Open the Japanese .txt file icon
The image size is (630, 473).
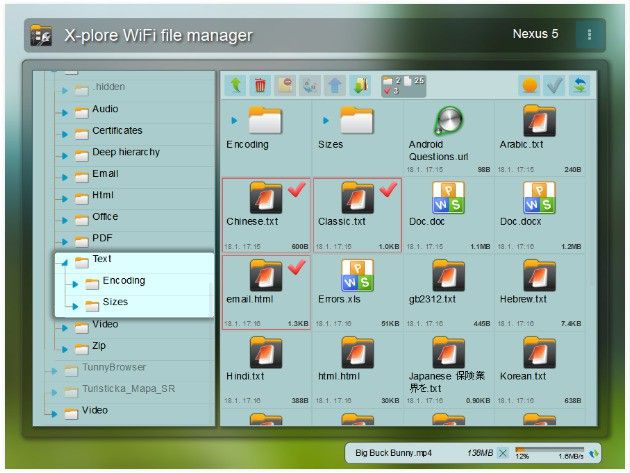pyautogui.click(x=448, y=352)
